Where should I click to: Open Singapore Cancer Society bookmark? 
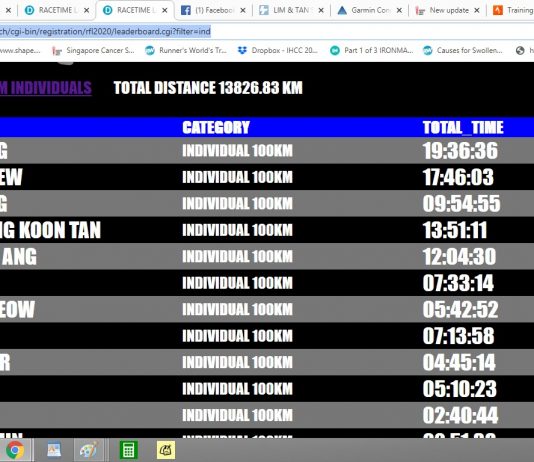click(93, 50)
